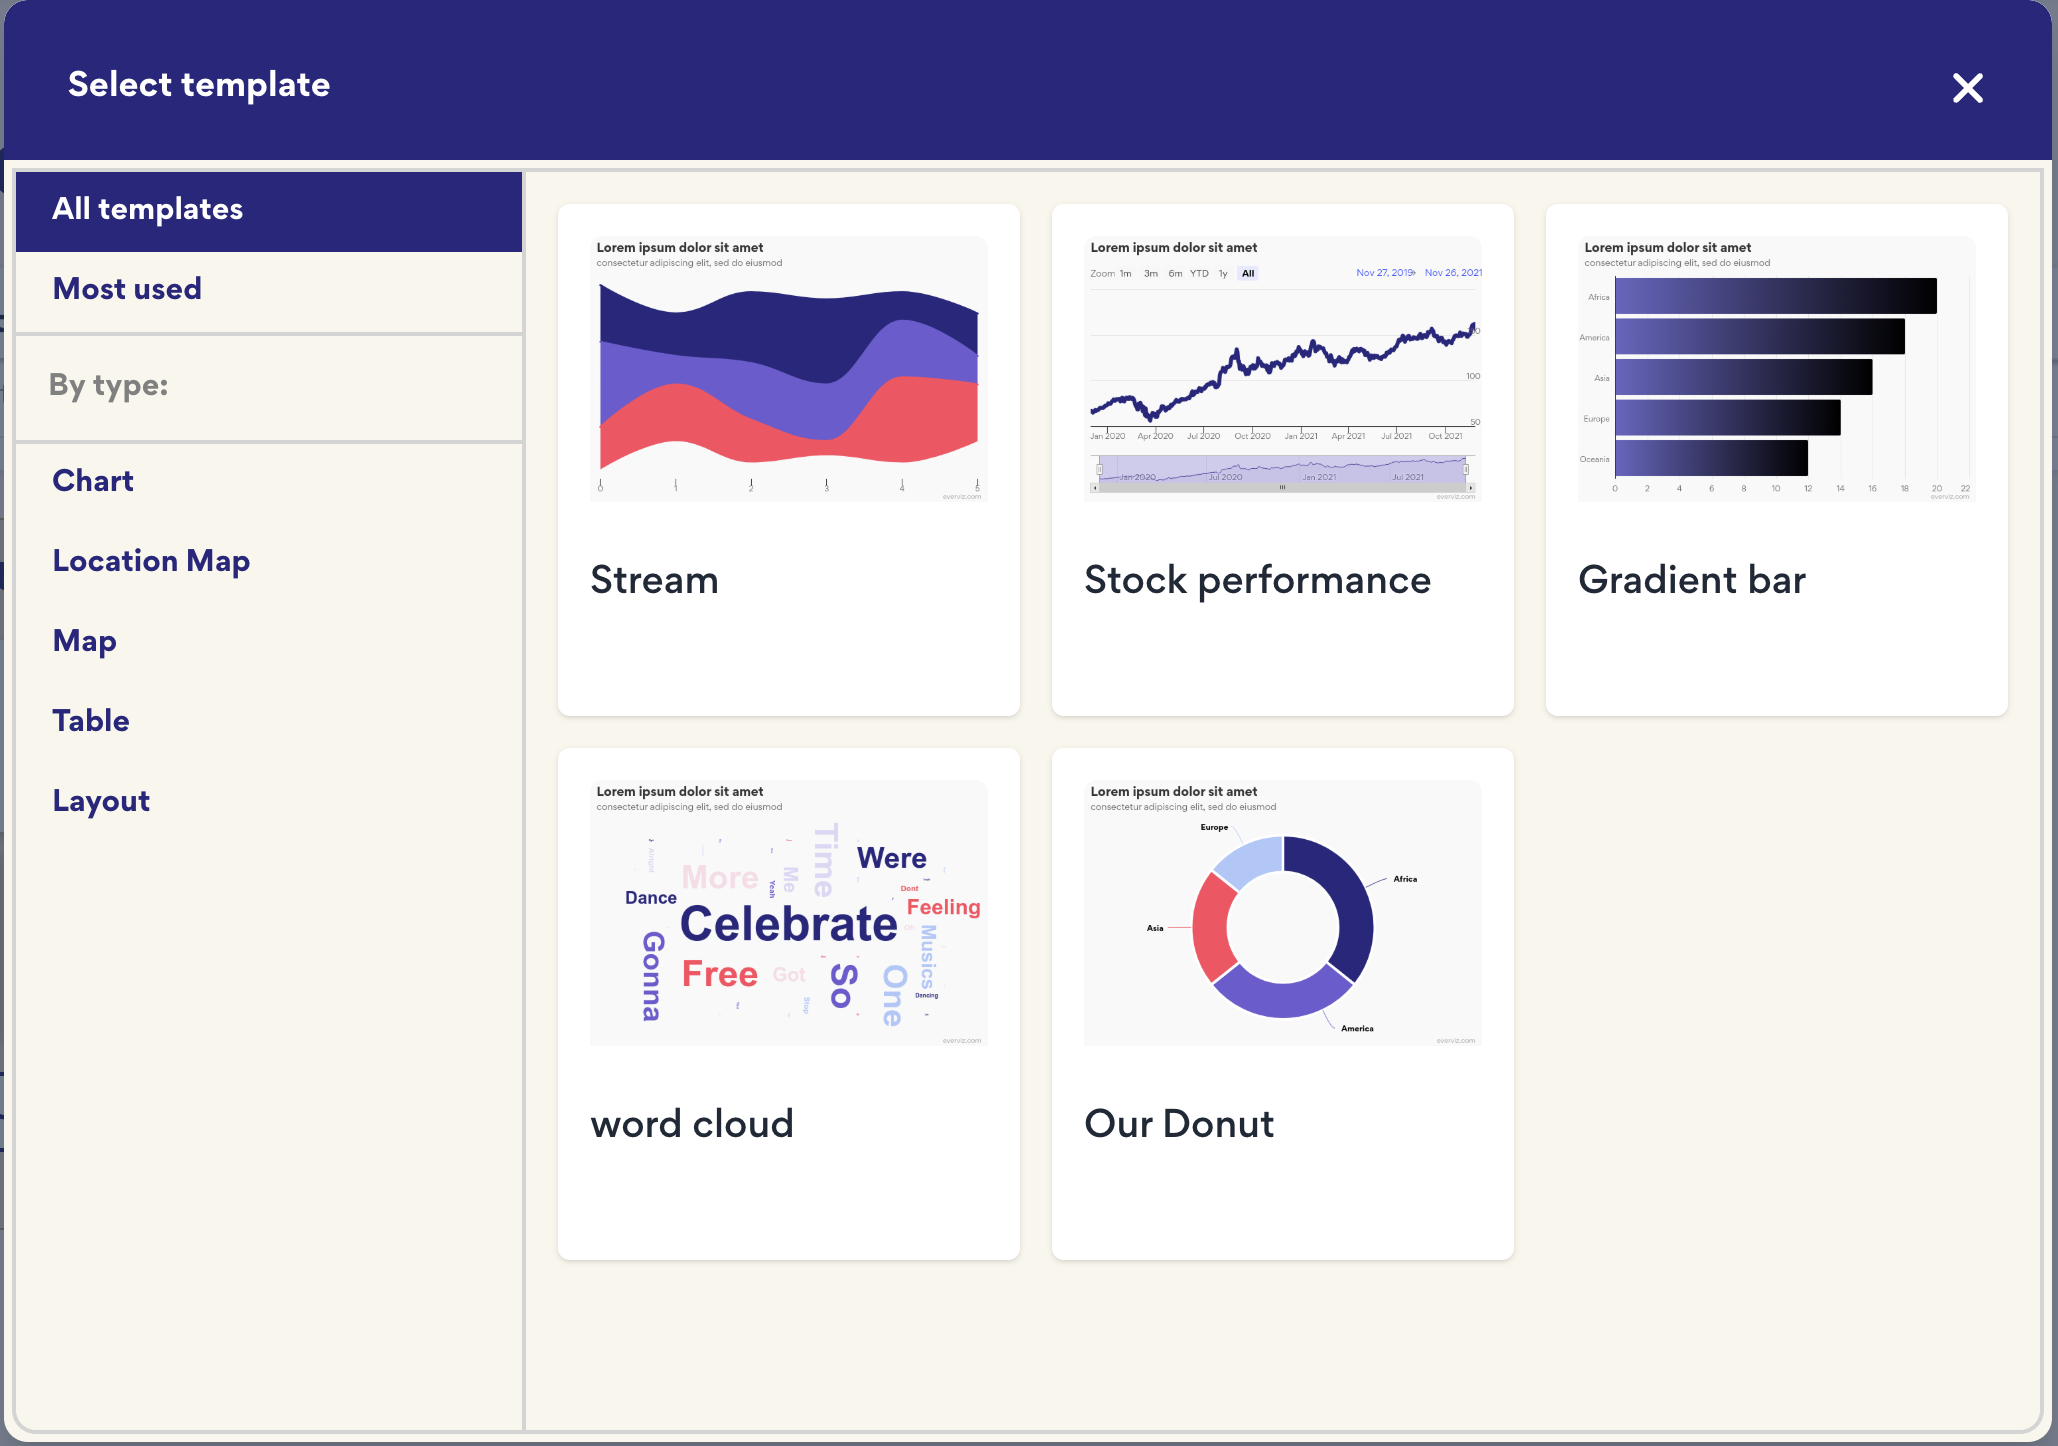
Task: Click the All zoom button in stock preview
Action: 1248,273
